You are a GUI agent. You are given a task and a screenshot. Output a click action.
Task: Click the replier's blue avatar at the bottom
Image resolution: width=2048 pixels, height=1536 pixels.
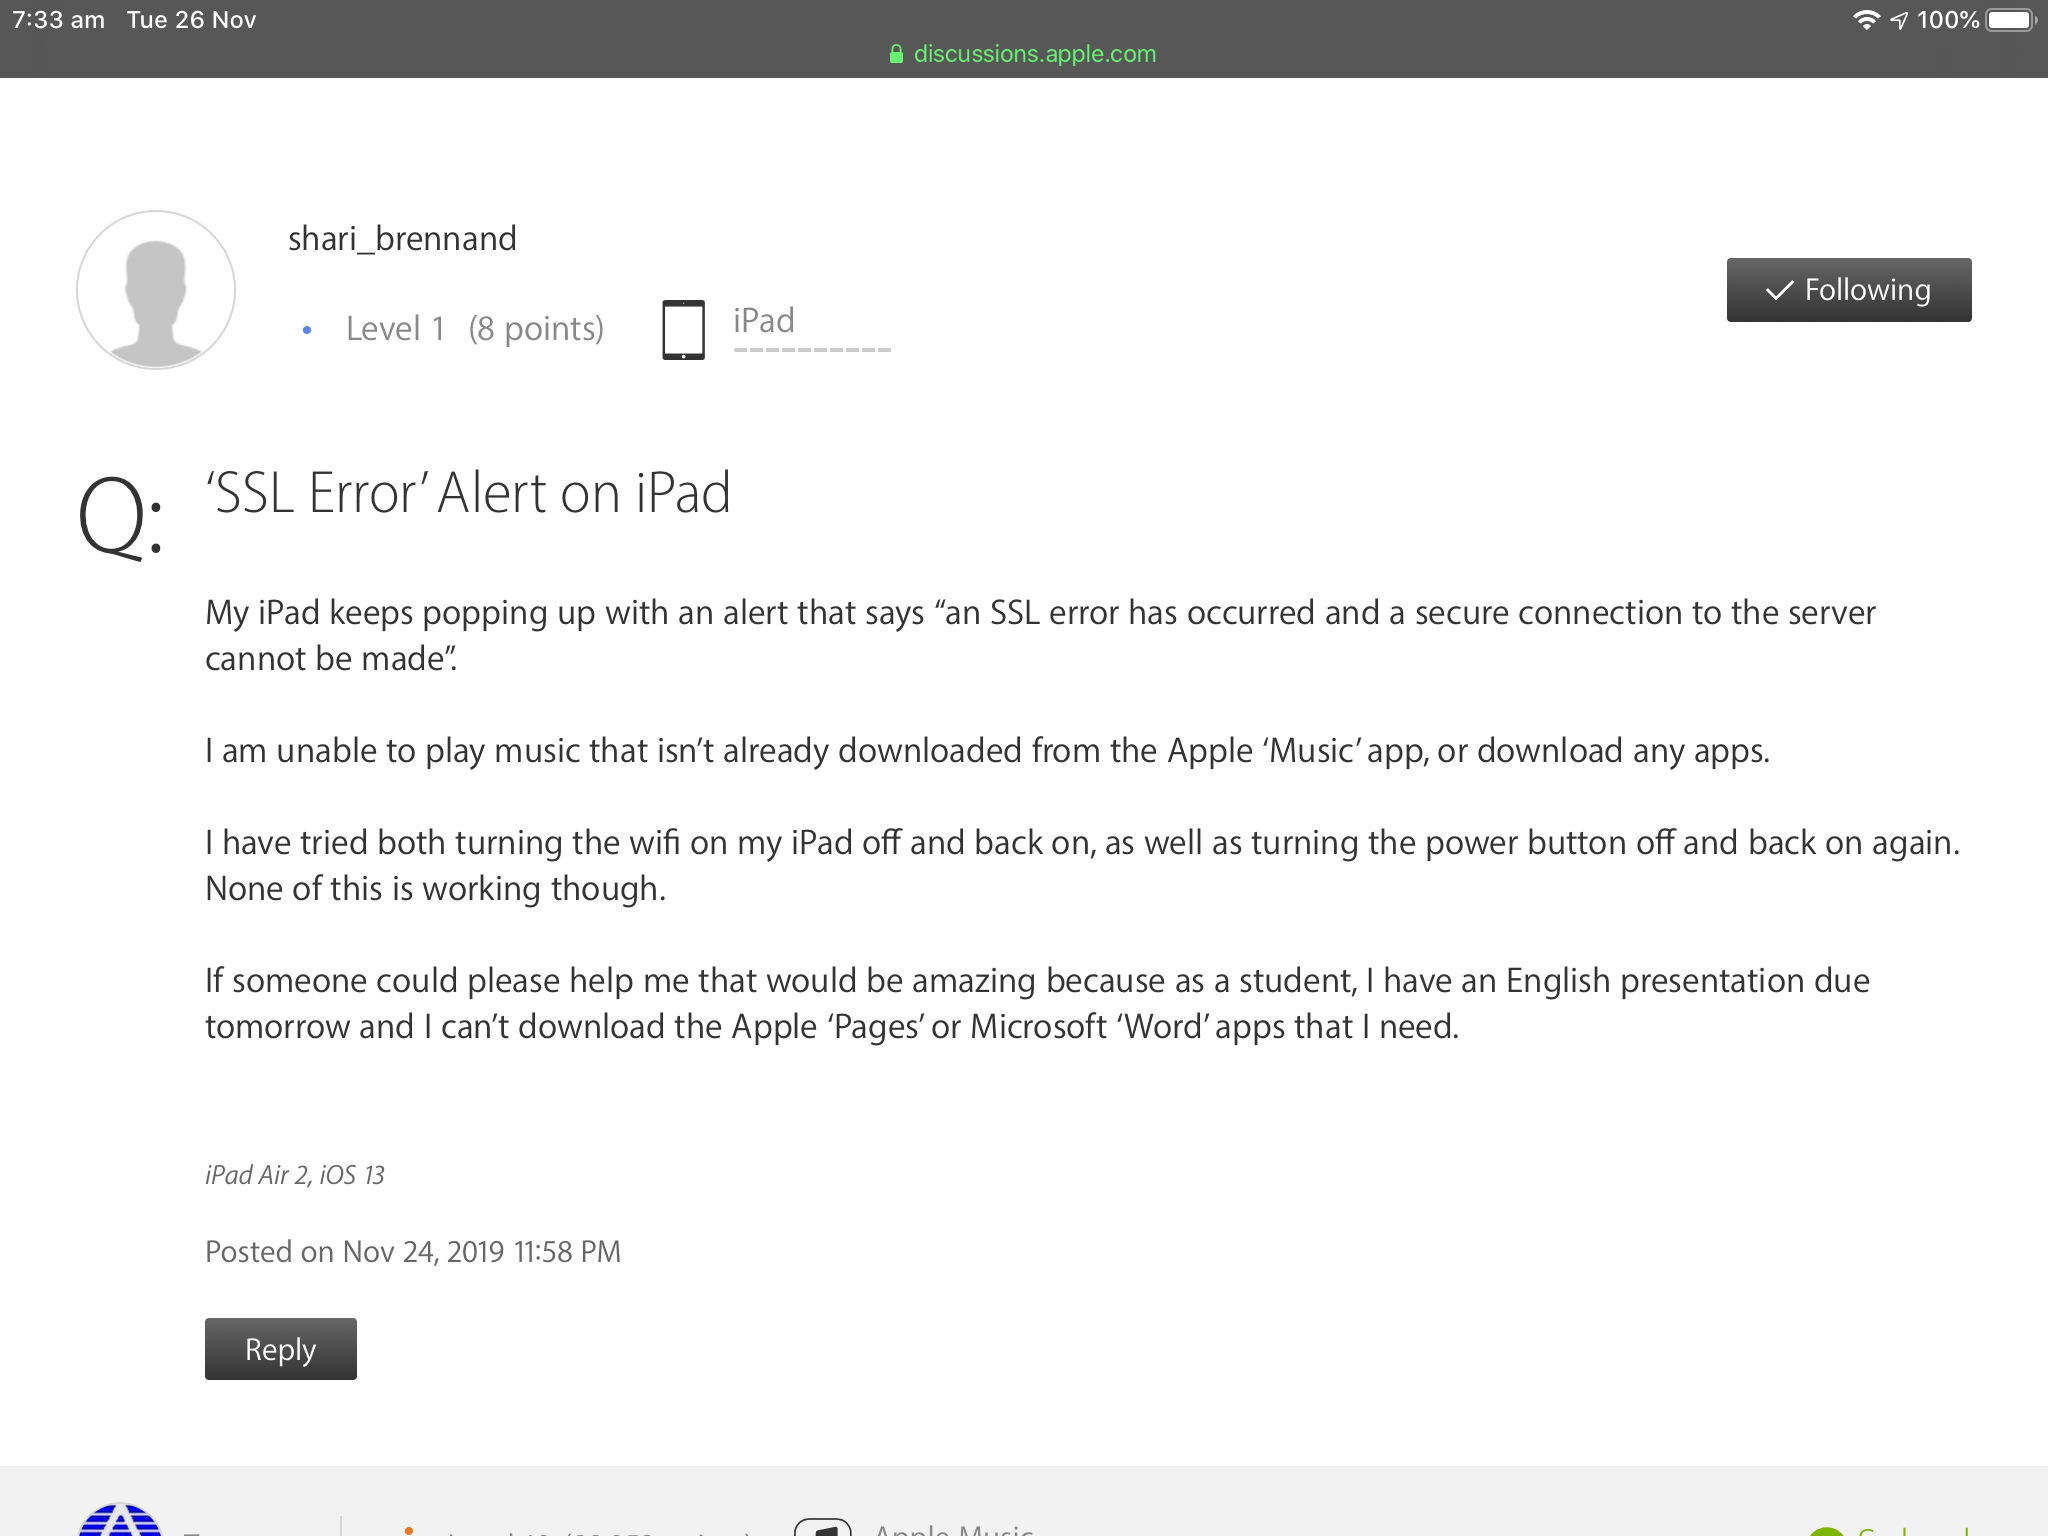point(120,1520)
